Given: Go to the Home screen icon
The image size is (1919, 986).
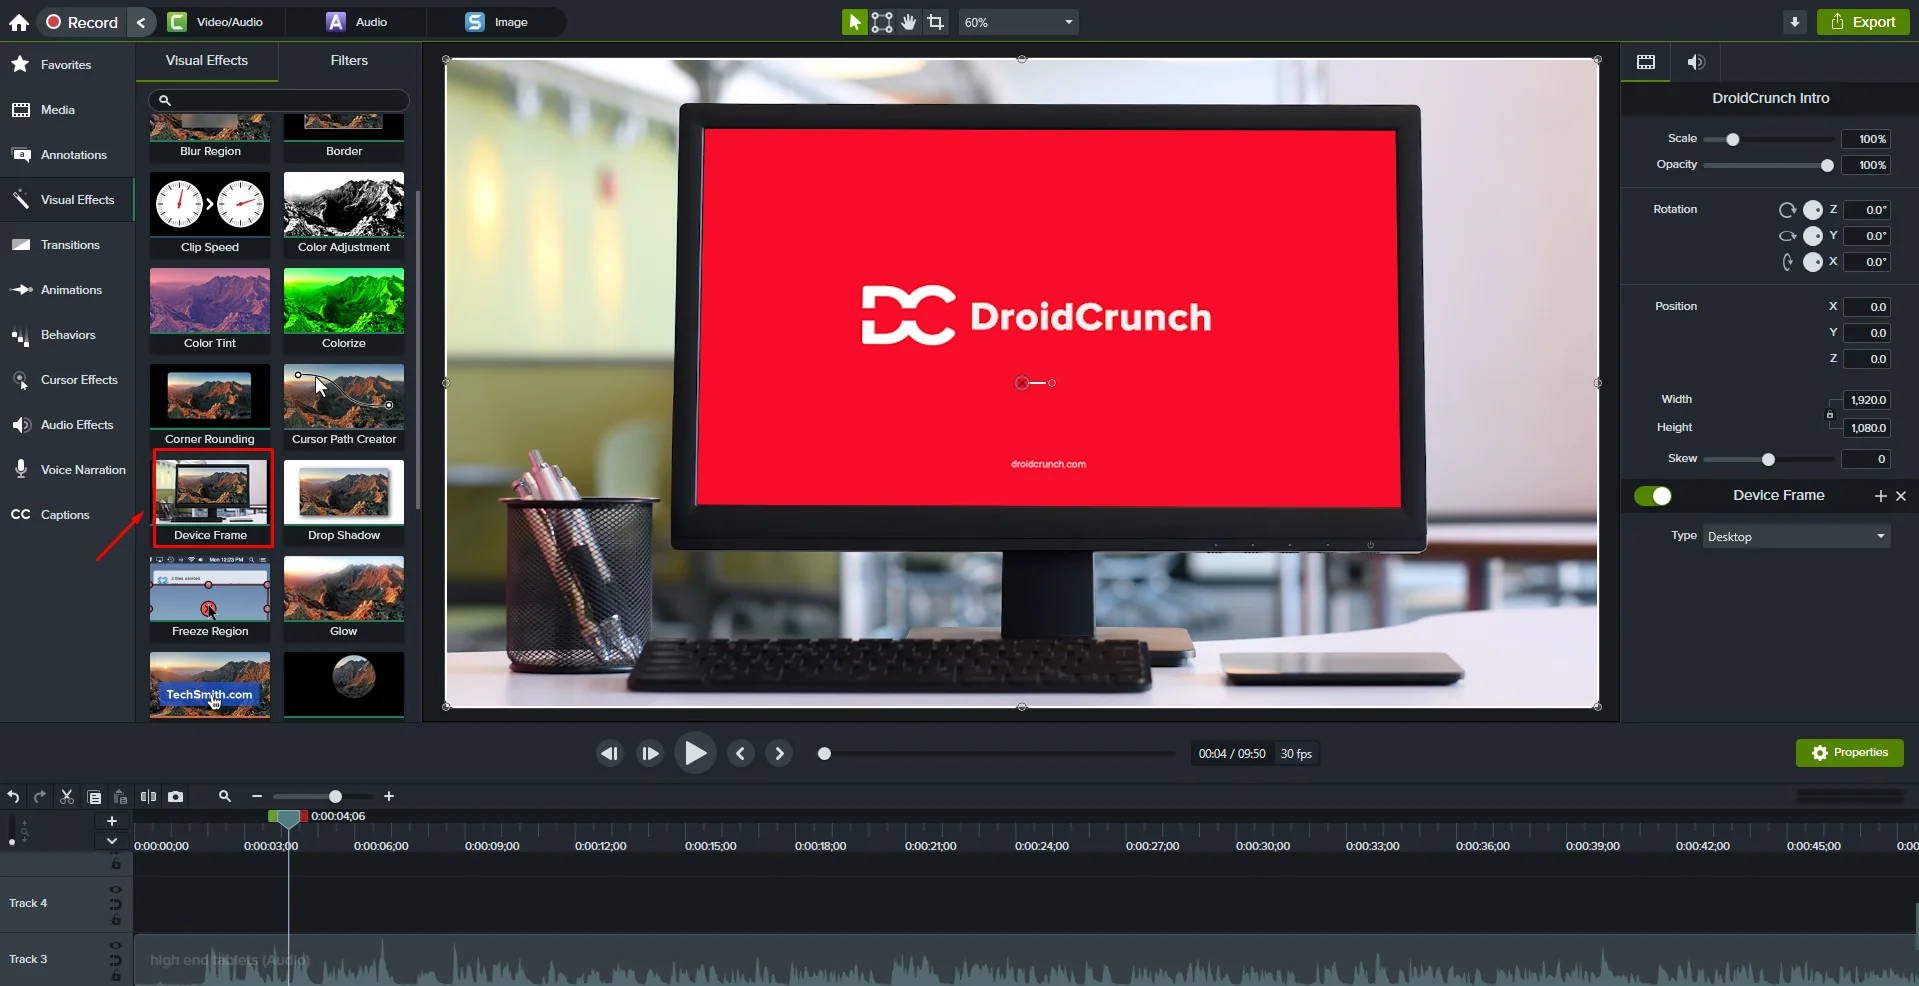Looking at the screenshot, I should pos(19,22).
